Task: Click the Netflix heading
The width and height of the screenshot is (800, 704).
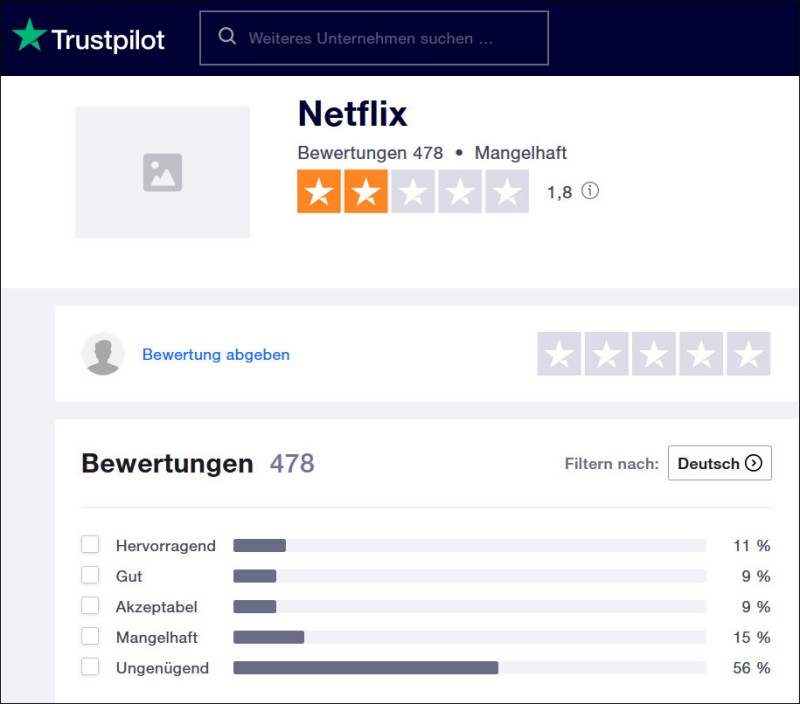Action: pos(353,113)
